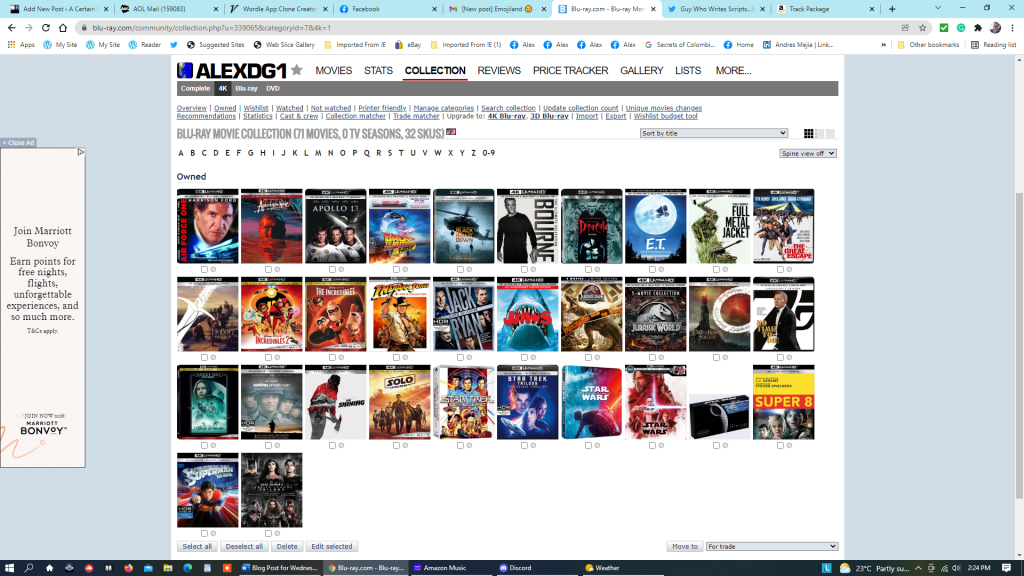Click the US flag country icon
Viewport: 1024px width, 576px height.
tap(451, 133)
